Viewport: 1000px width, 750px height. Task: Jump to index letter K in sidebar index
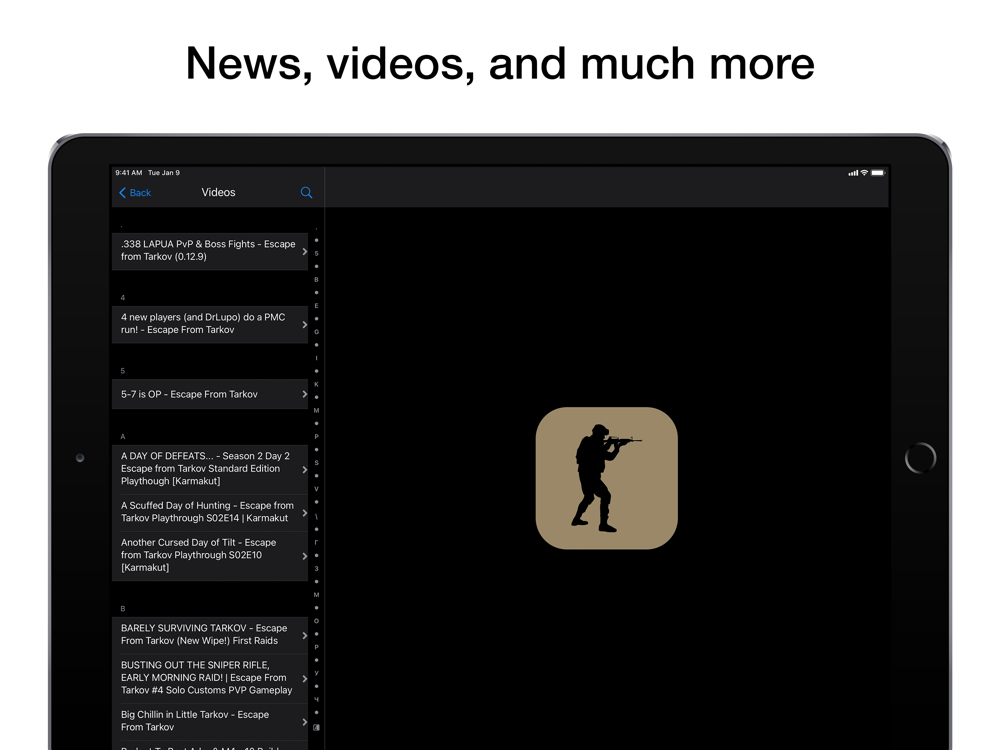pyautogui.click(x=316, y=385)
